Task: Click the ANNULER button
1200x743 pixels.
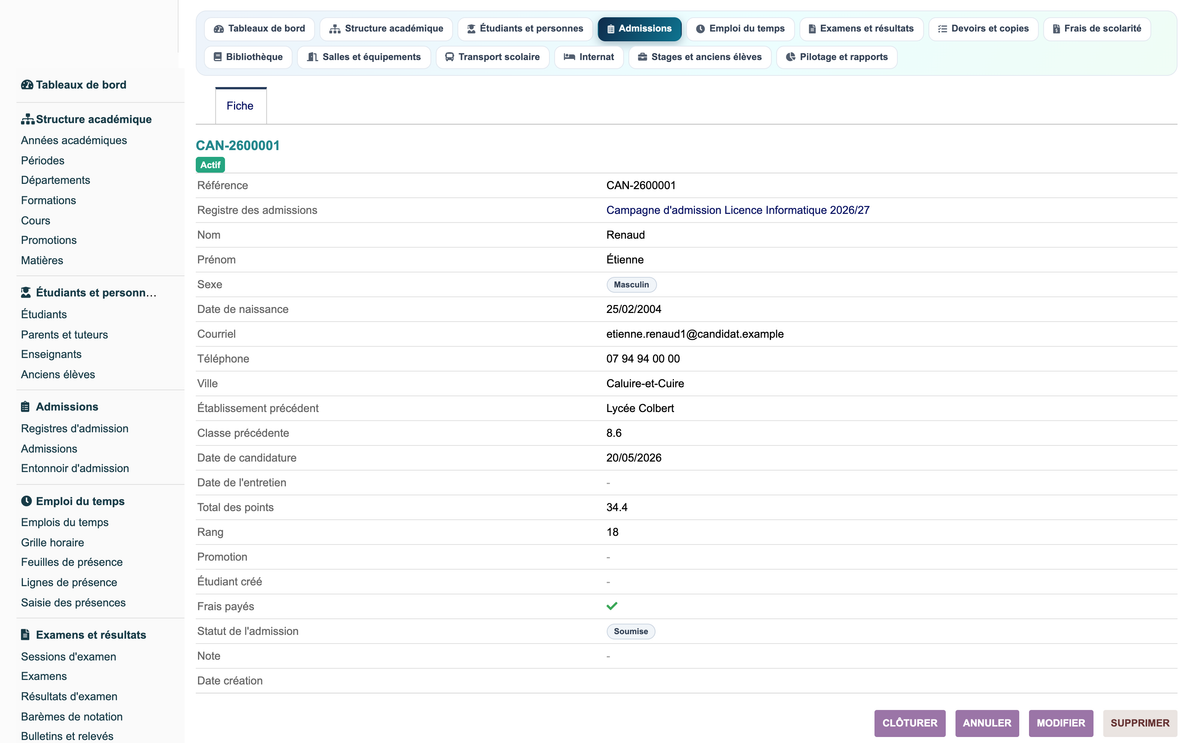Action: (x=987, y=723)
